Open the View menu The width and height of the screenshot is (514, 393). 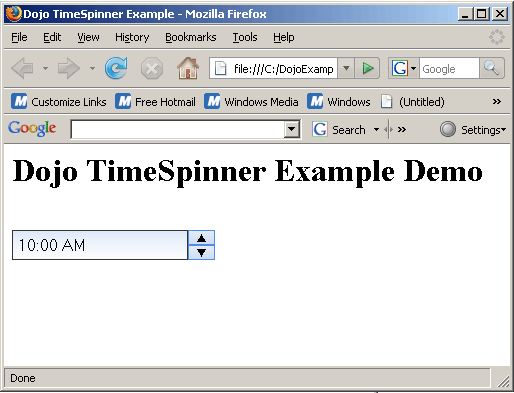[x=88, y=37]
